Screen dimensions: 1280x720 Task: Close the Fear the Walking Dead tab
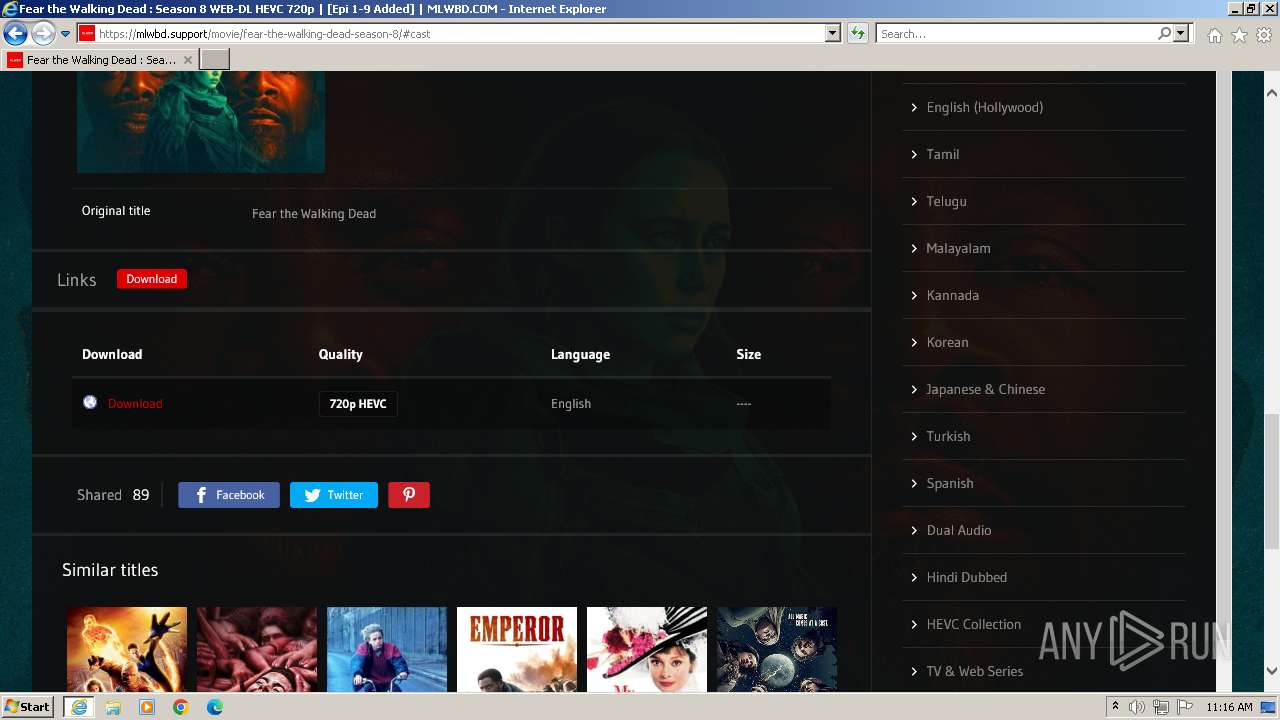coord(188,60)
